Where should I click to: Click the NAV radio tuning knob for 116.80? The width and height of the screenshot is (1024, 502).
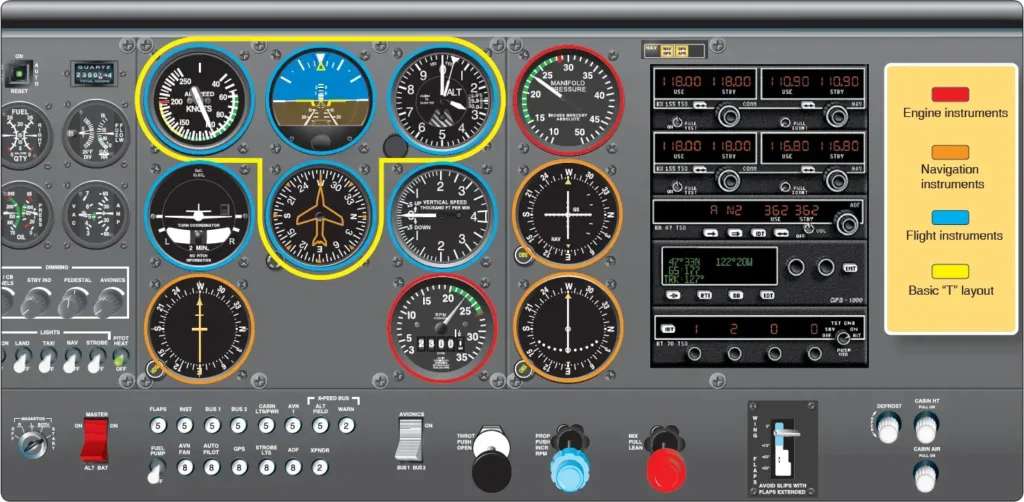point(835,180)
